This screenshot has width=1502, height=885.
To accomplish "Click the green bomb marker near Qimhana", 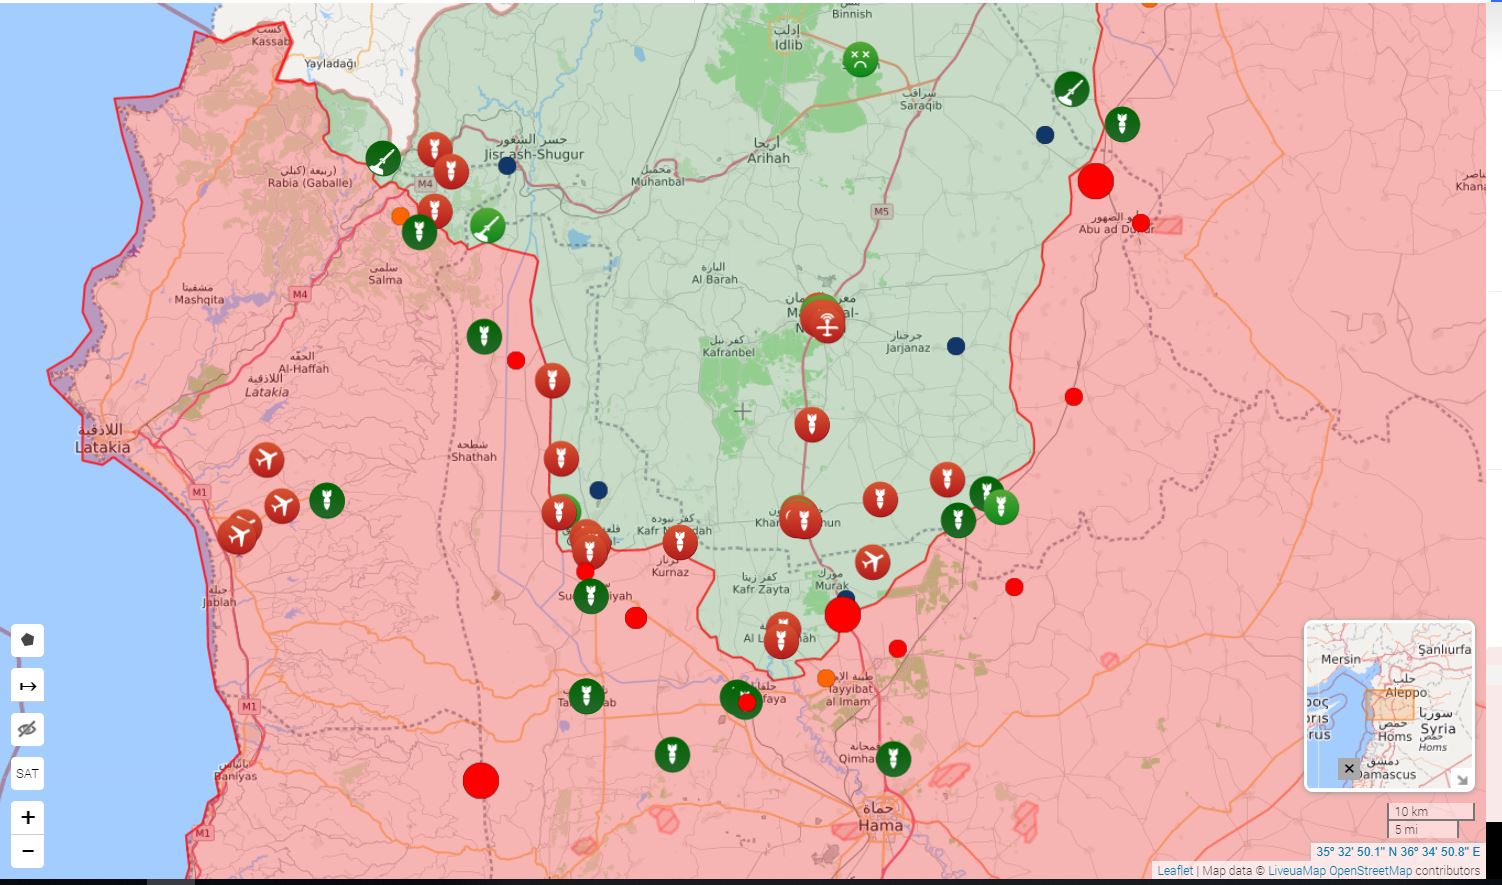I will [893, 759].
